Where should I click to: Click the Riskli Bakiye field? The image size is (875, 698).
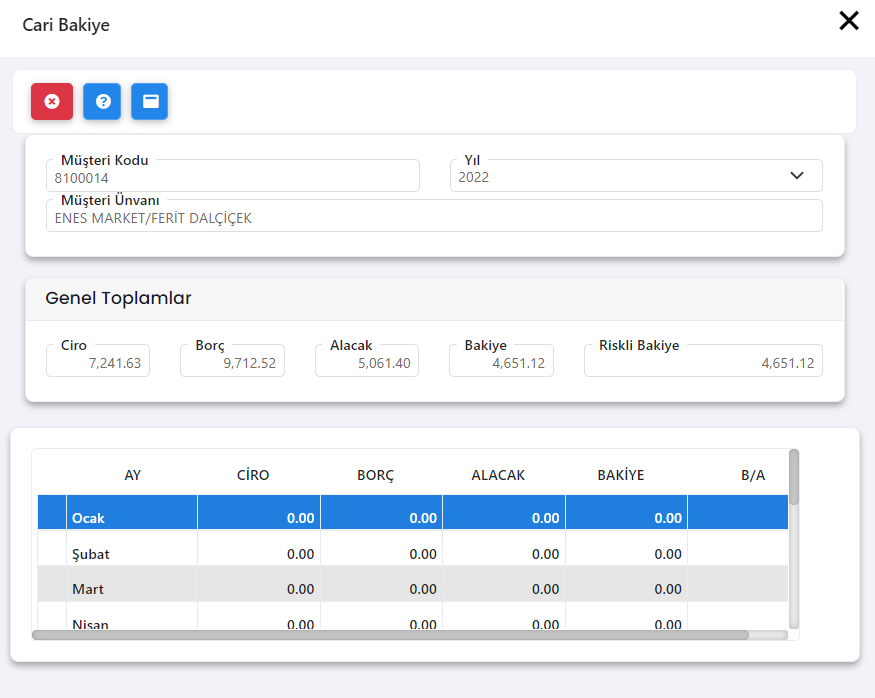pyautogui.click(x=703, y=362)
